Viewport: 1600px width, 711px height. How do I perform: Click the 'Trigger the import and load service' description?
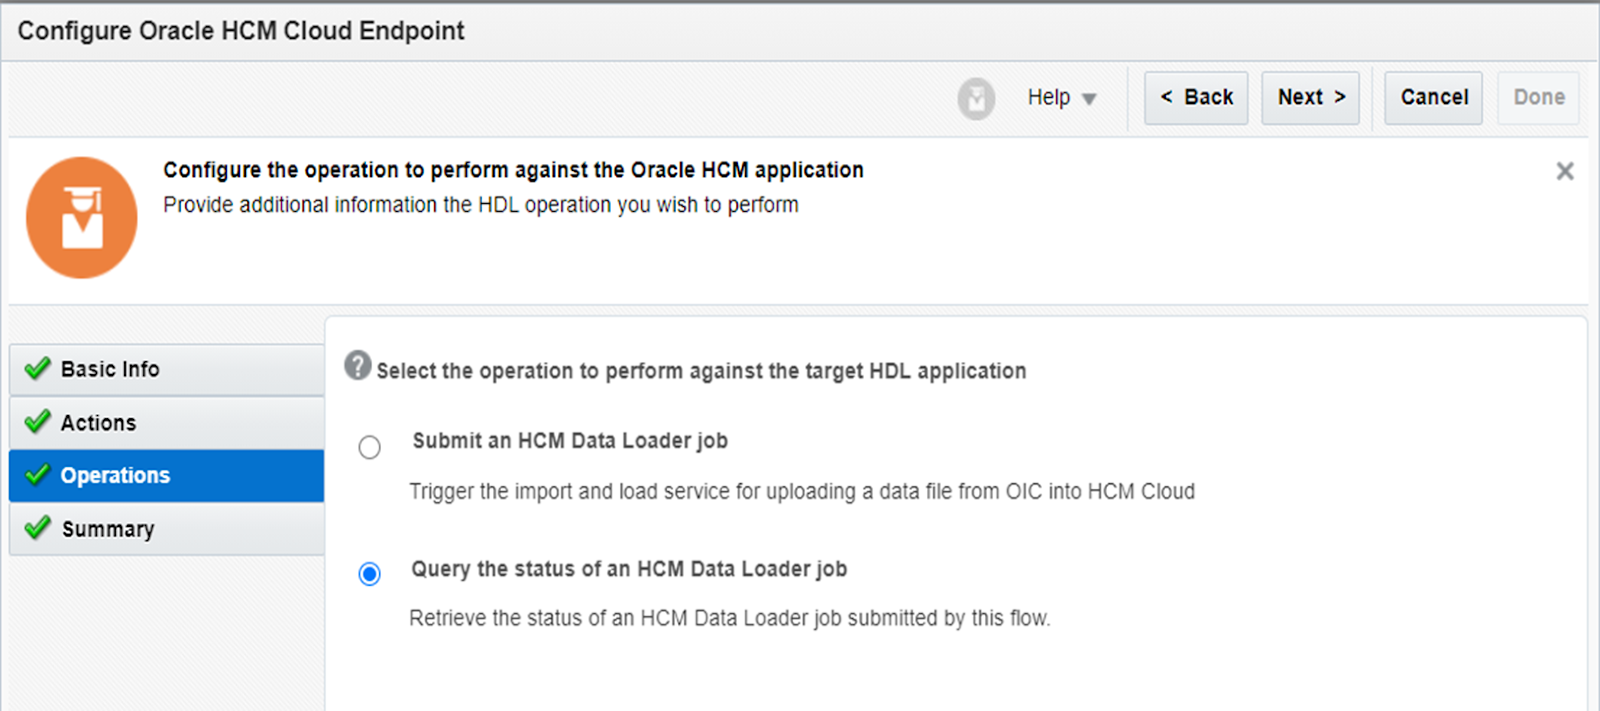(x=802, y=492)
